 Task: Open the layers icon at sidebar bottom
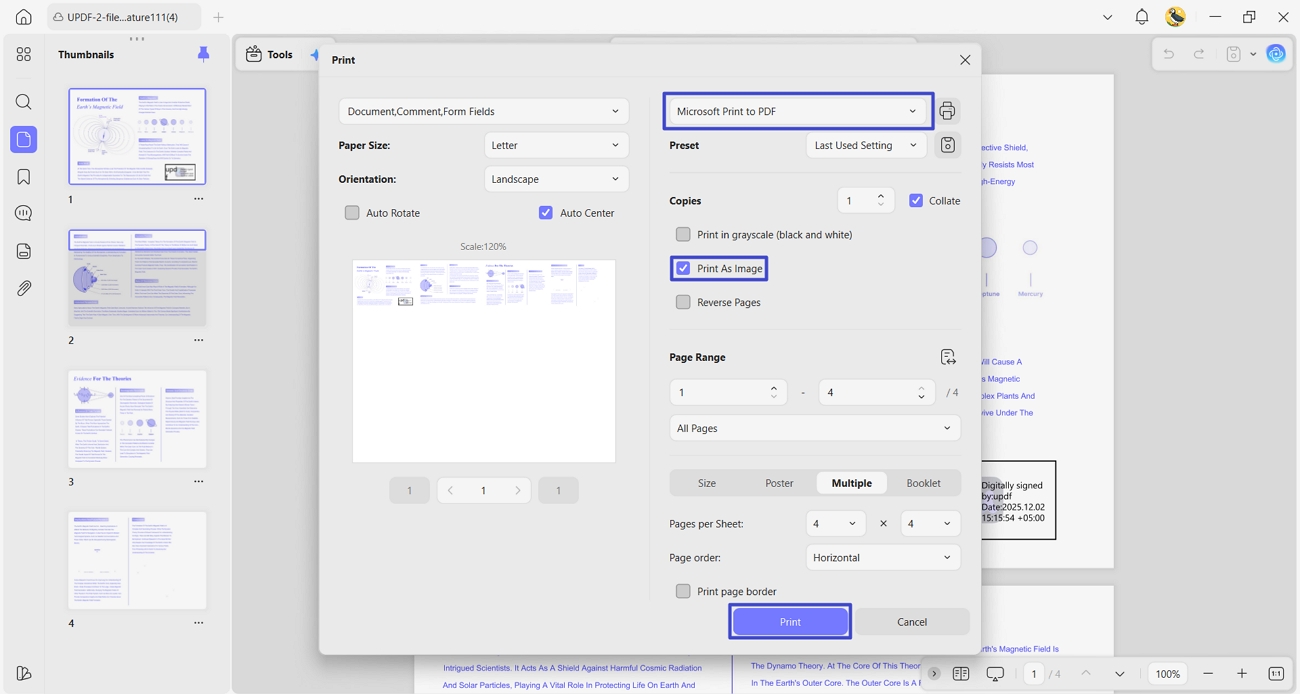(x=24, y=673)
